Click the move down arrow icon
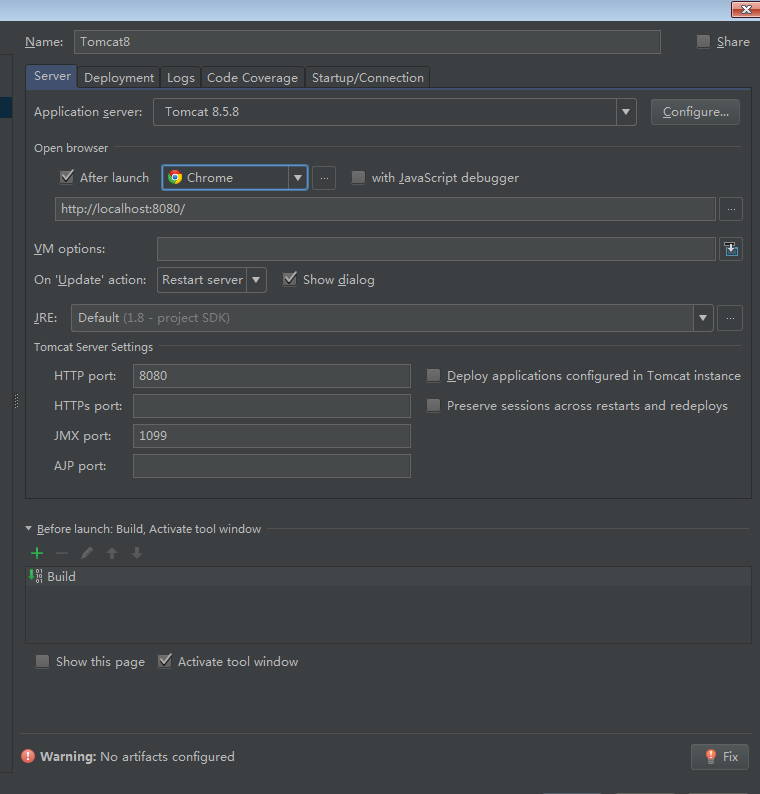 tap(137, 553)
